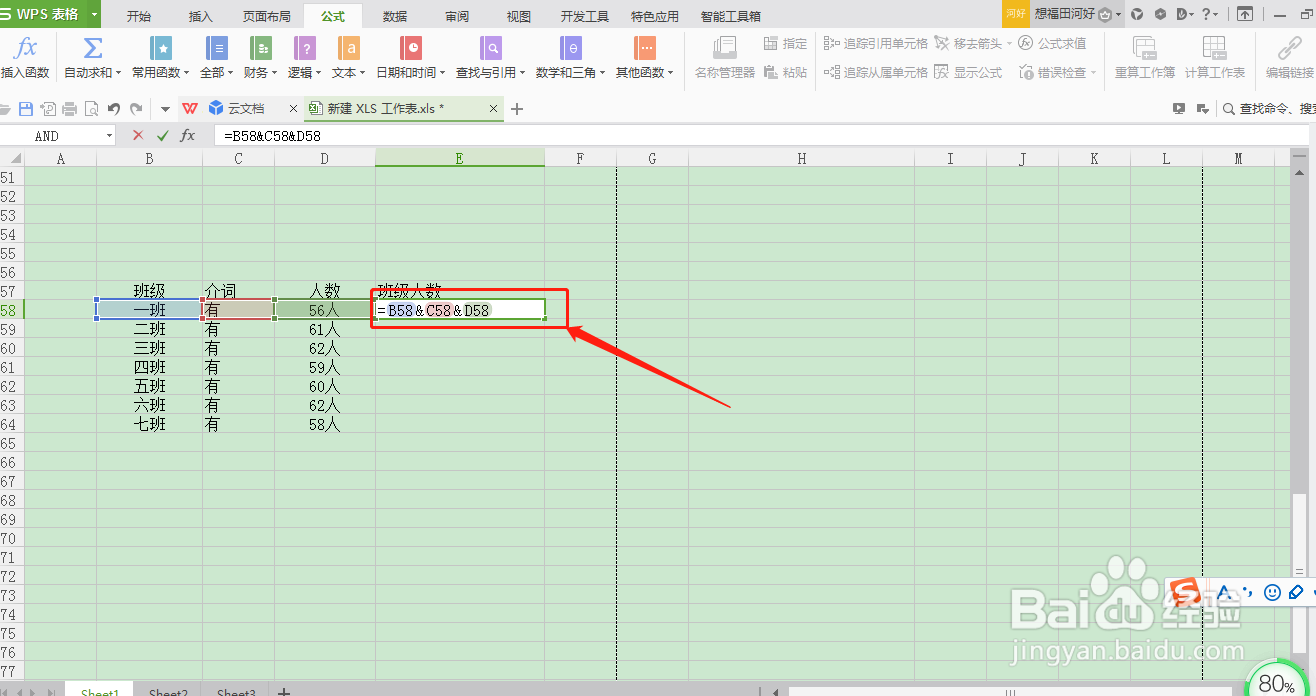This screenshot has width=1316, height=696.
Task: Expand the AutoSum (自动求和) dropdown arrow
Action: [118, 73]
